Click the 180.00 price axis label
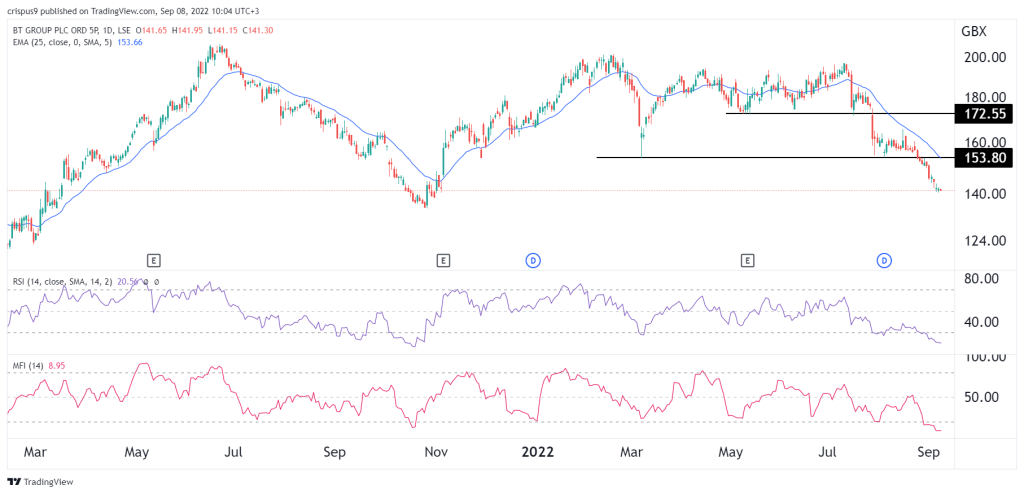 tap(984, 96)
